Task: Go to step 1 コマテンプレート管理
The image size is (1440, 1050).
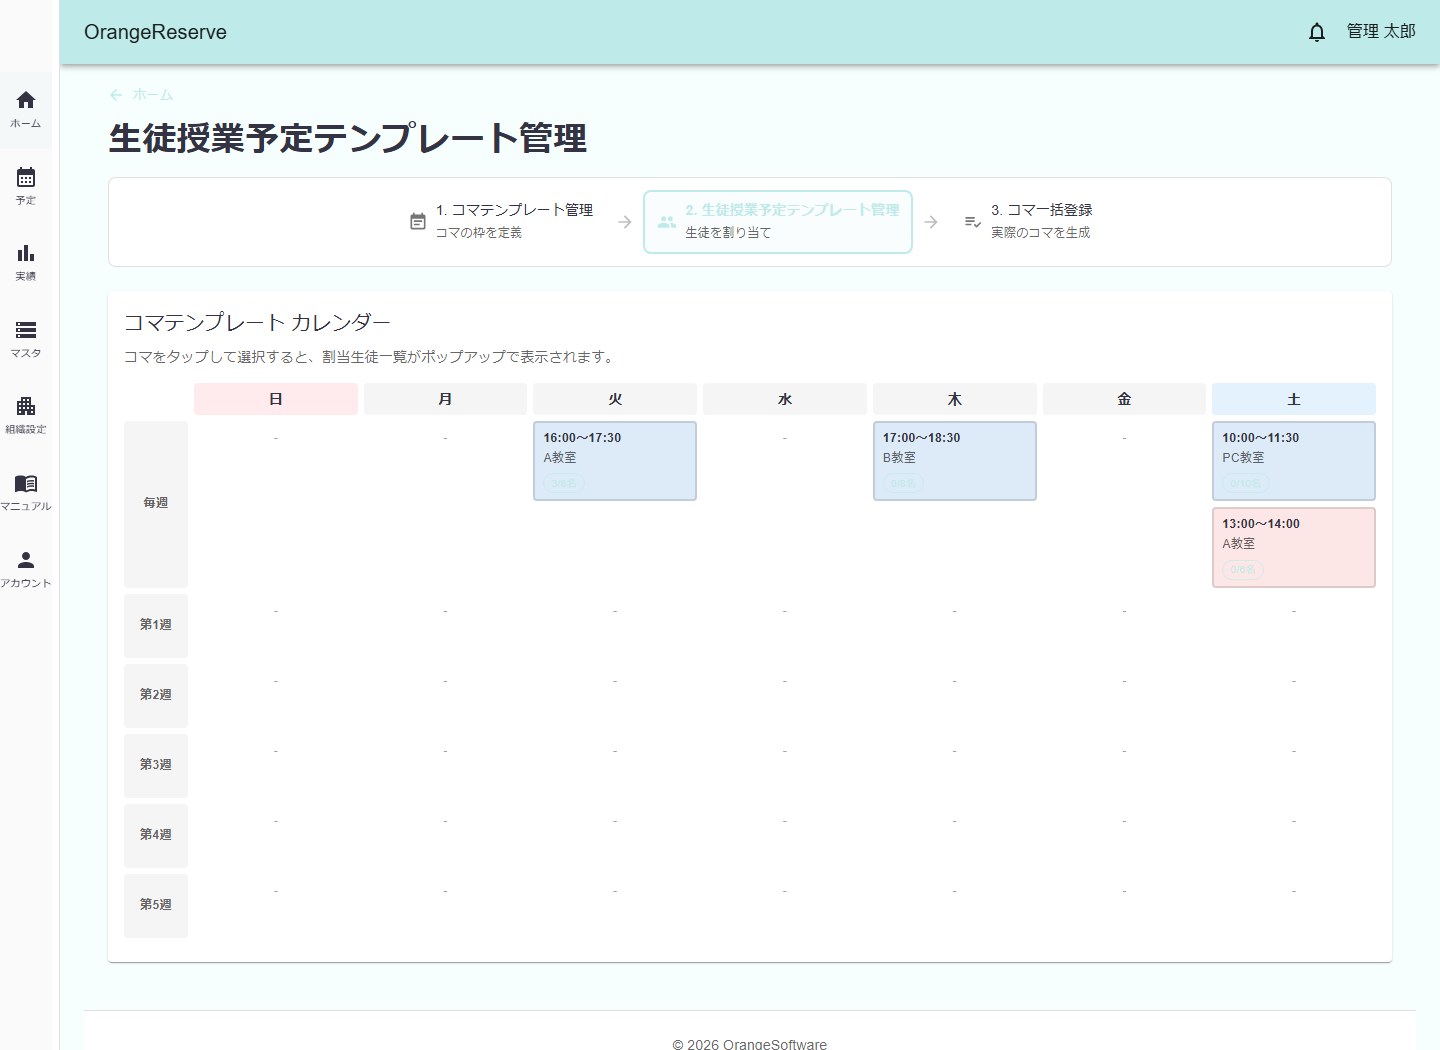Action: 501,221
